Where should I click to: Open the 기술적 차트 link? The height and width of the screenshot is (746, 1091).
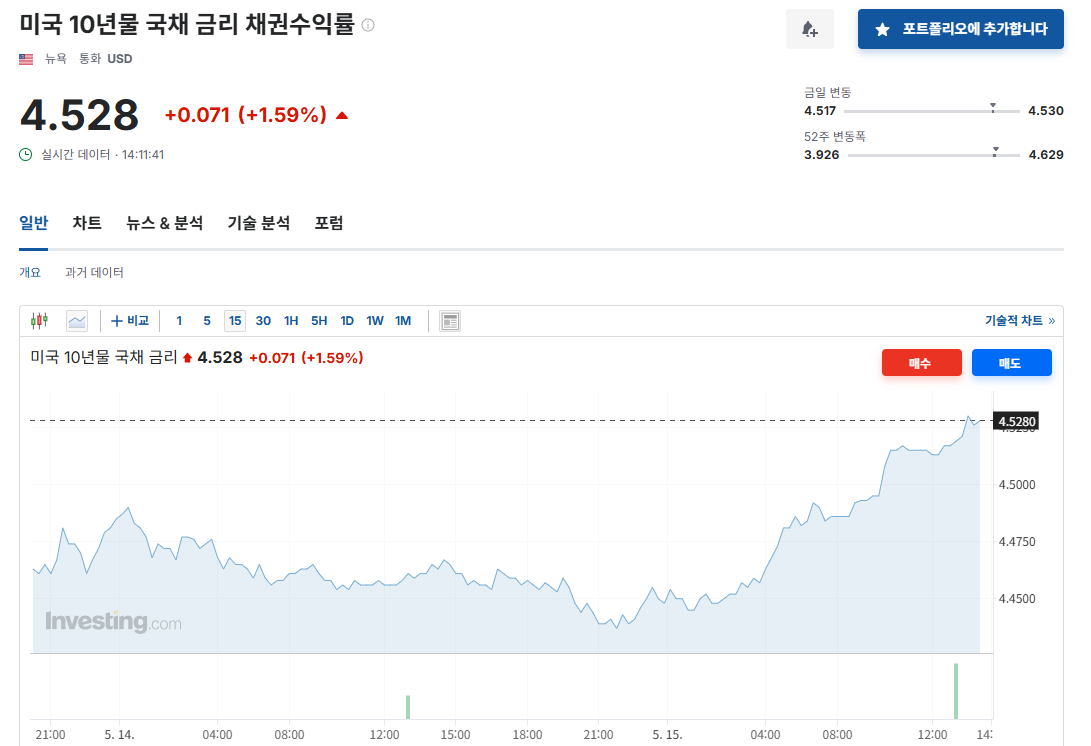point(1019,321)
